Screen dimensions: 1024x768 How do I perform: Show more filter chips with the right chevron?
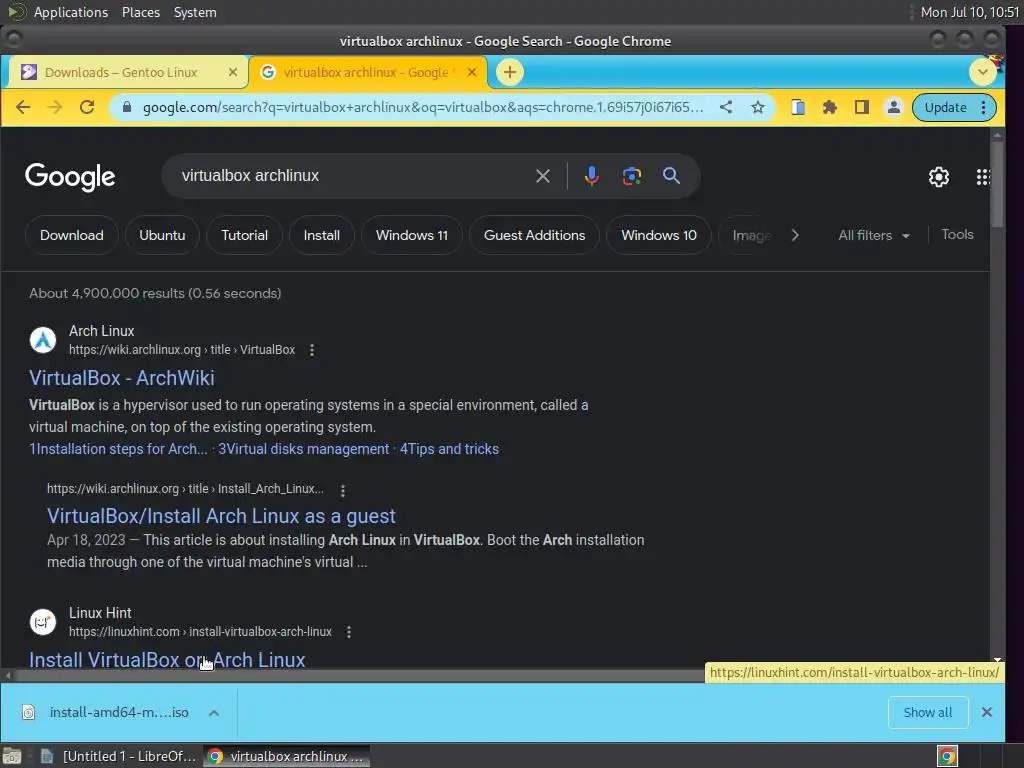pos(795,235)
